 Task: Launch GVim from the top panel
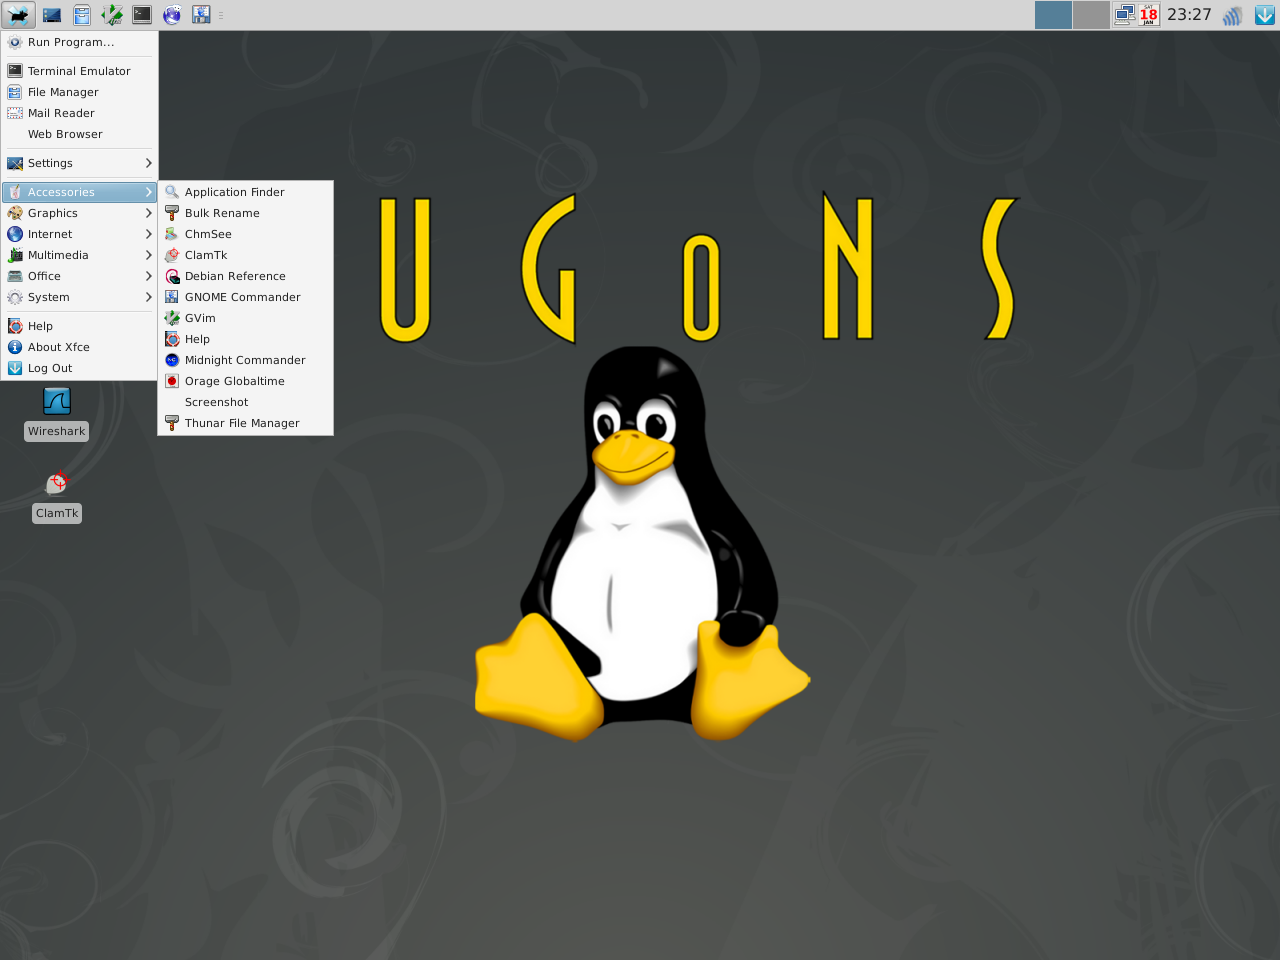pos(112,15)
